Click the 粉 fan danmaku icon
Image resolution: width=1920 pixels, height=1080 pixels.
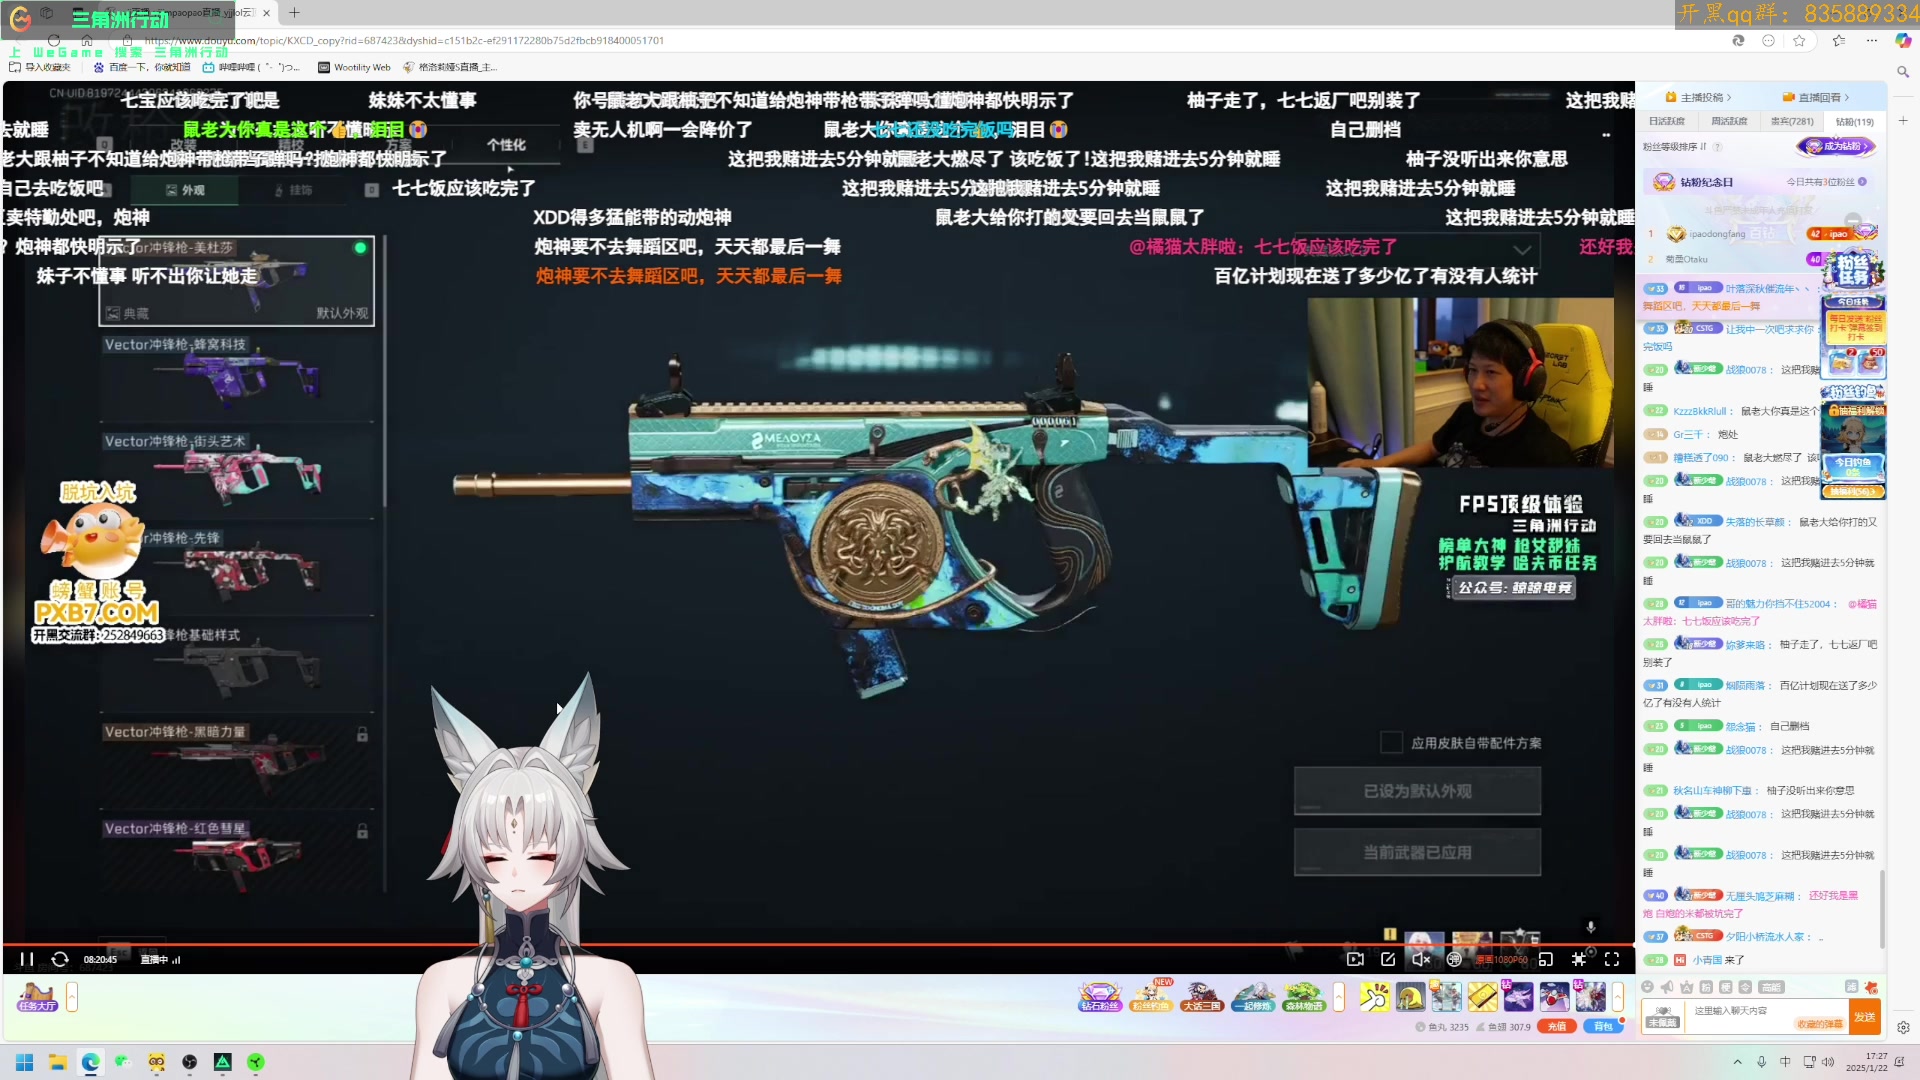tap(1706, 987)
